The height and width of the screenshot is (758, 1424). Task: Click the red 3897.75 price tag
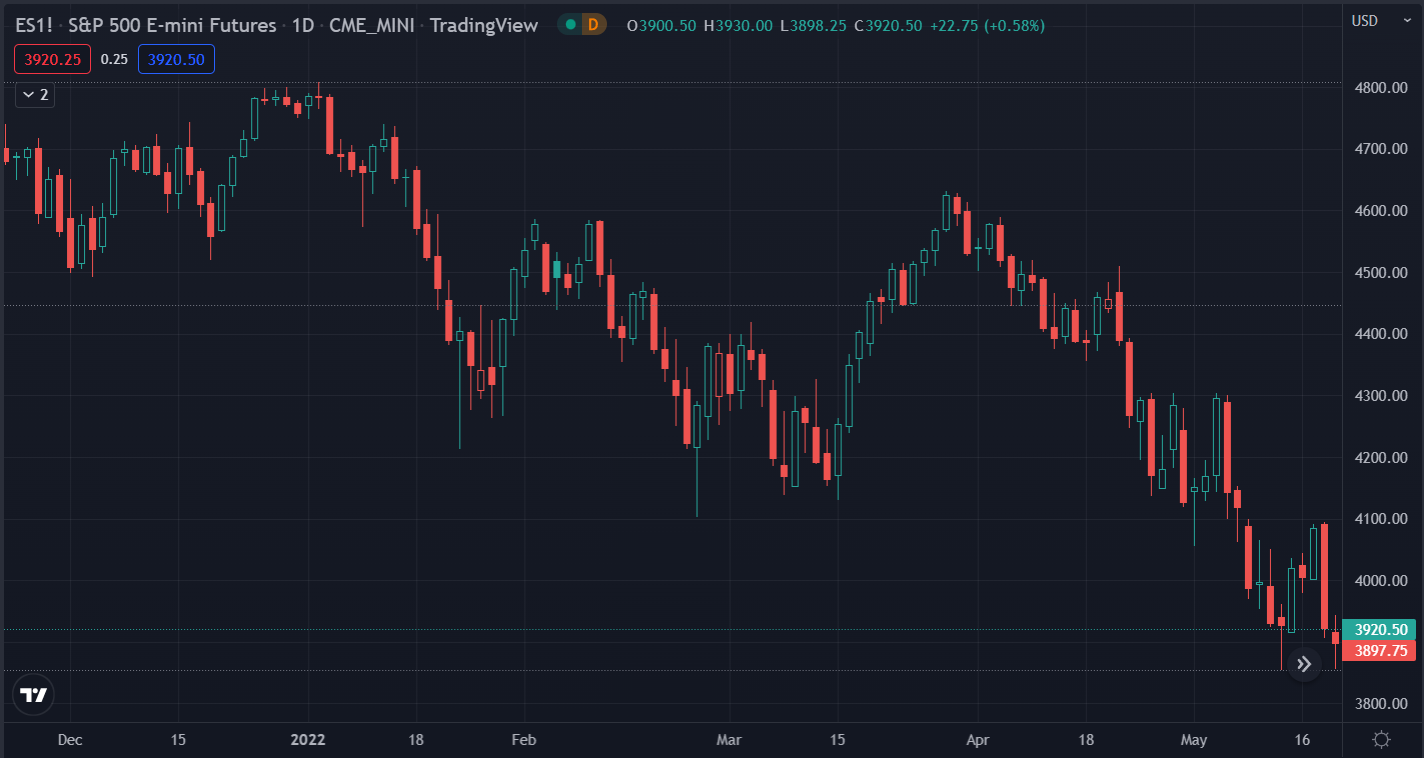[1380, 651]
